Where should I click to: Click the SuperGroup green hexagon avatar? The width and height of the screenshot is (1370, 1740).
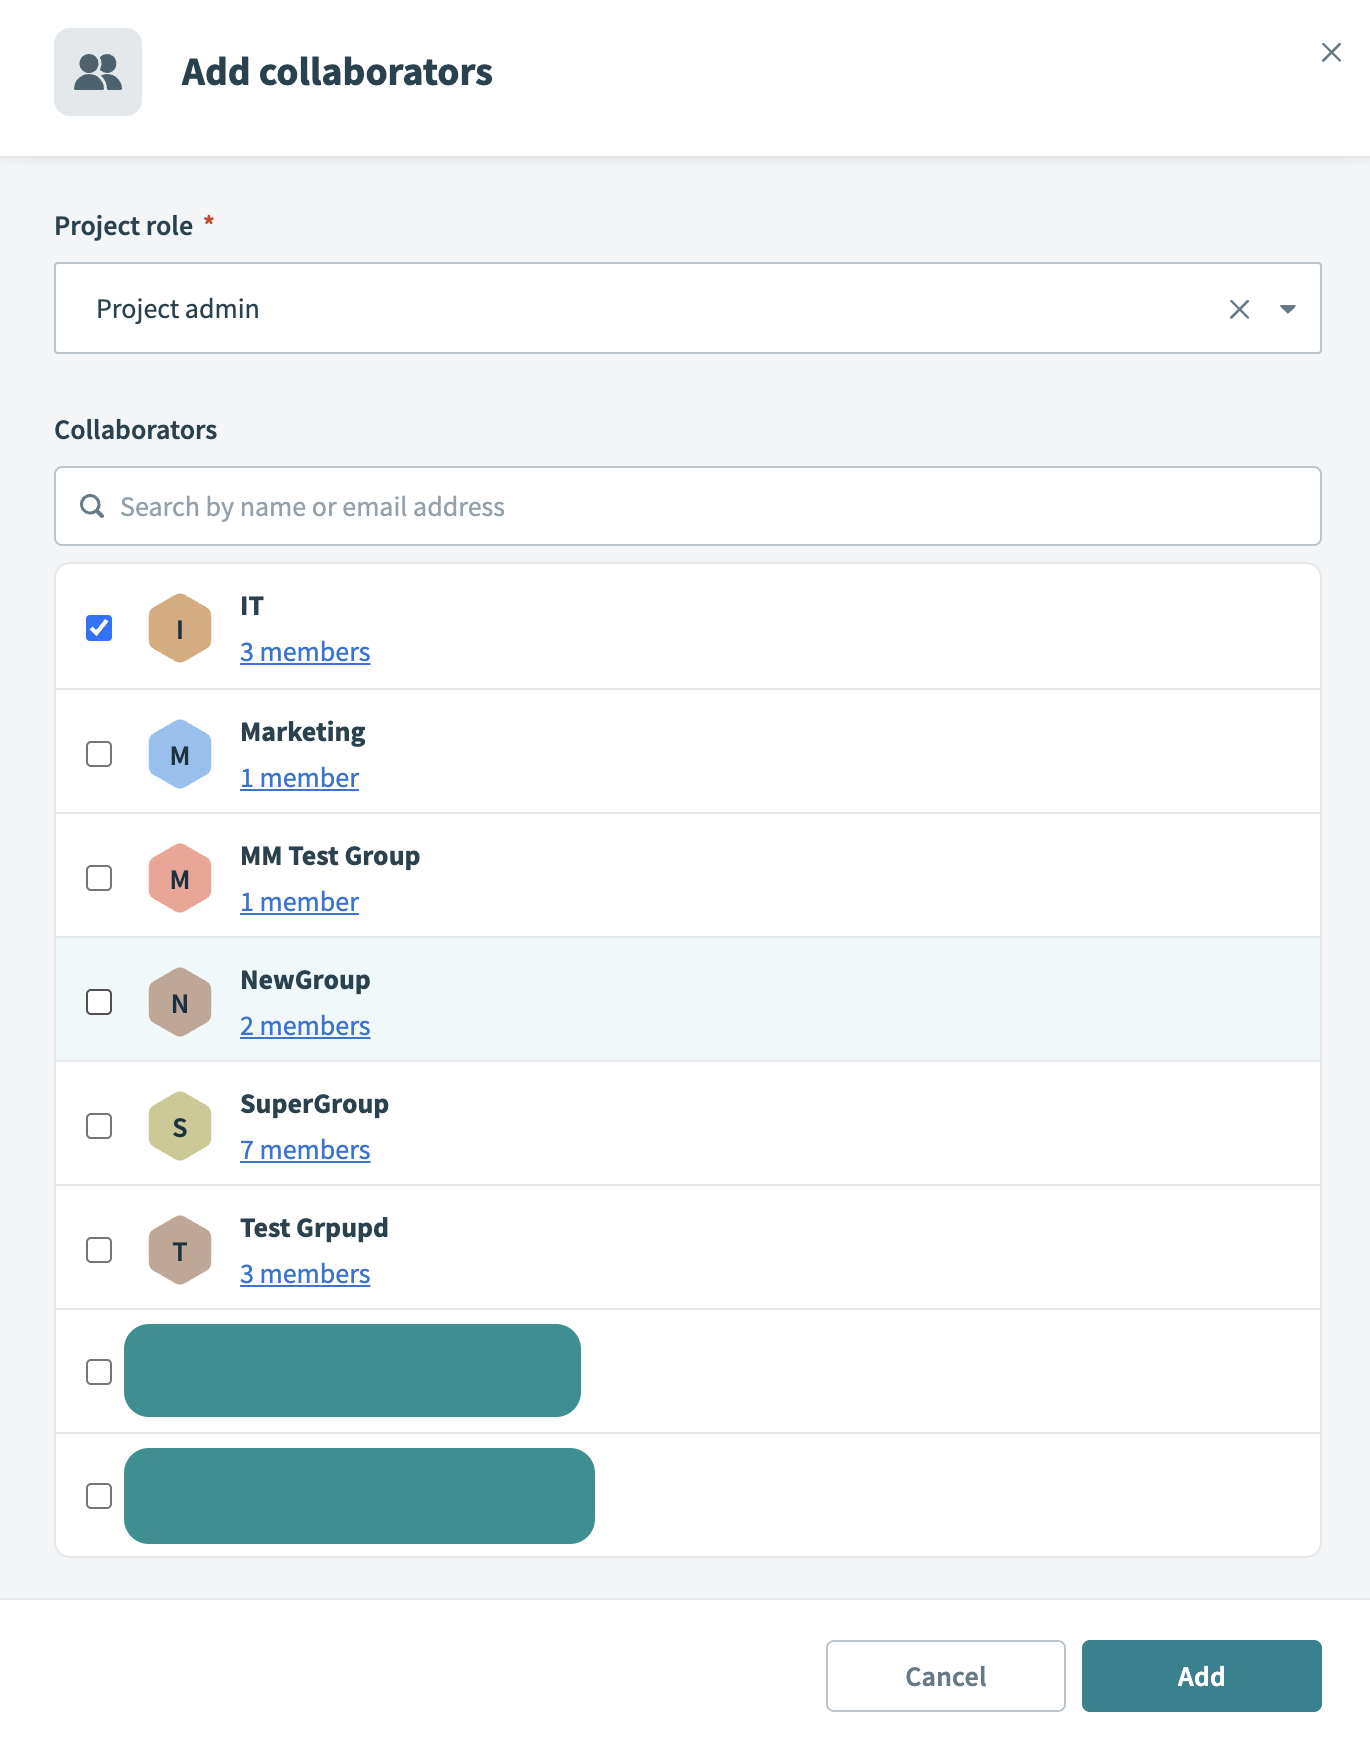click(x=180, y=1126)
